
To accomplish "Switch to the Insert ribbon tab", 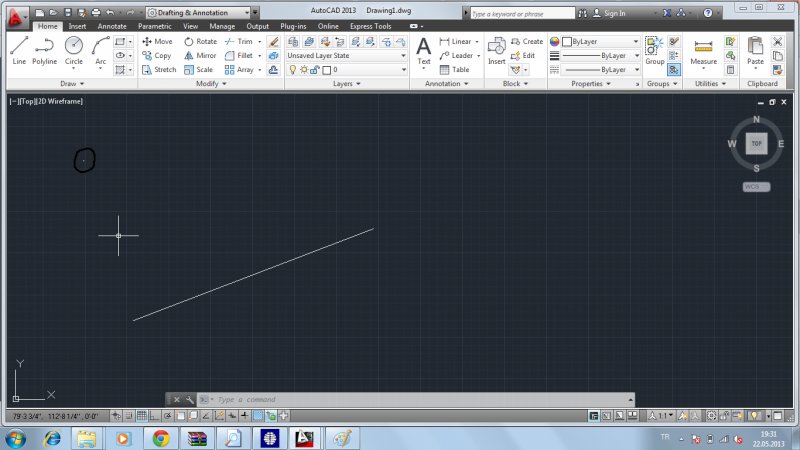I will [77, 26].
